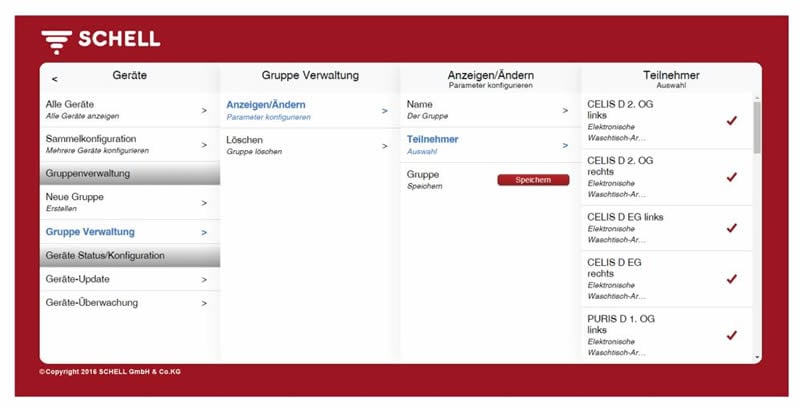Screen dimensions: 800x408
Task: Open Geräte-Update
Action: [x=130, y=279]
